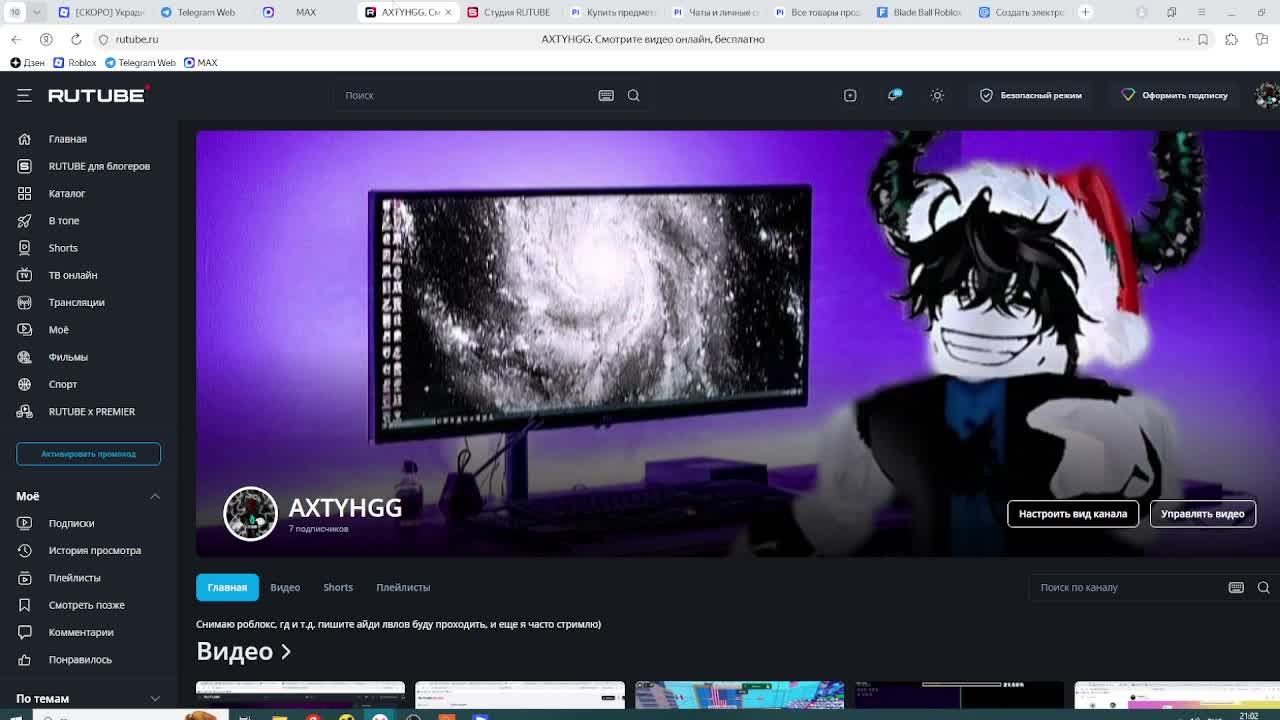Open notifications bell with badge
This screenshot has height=720, width=1280.
click(894, 95)
